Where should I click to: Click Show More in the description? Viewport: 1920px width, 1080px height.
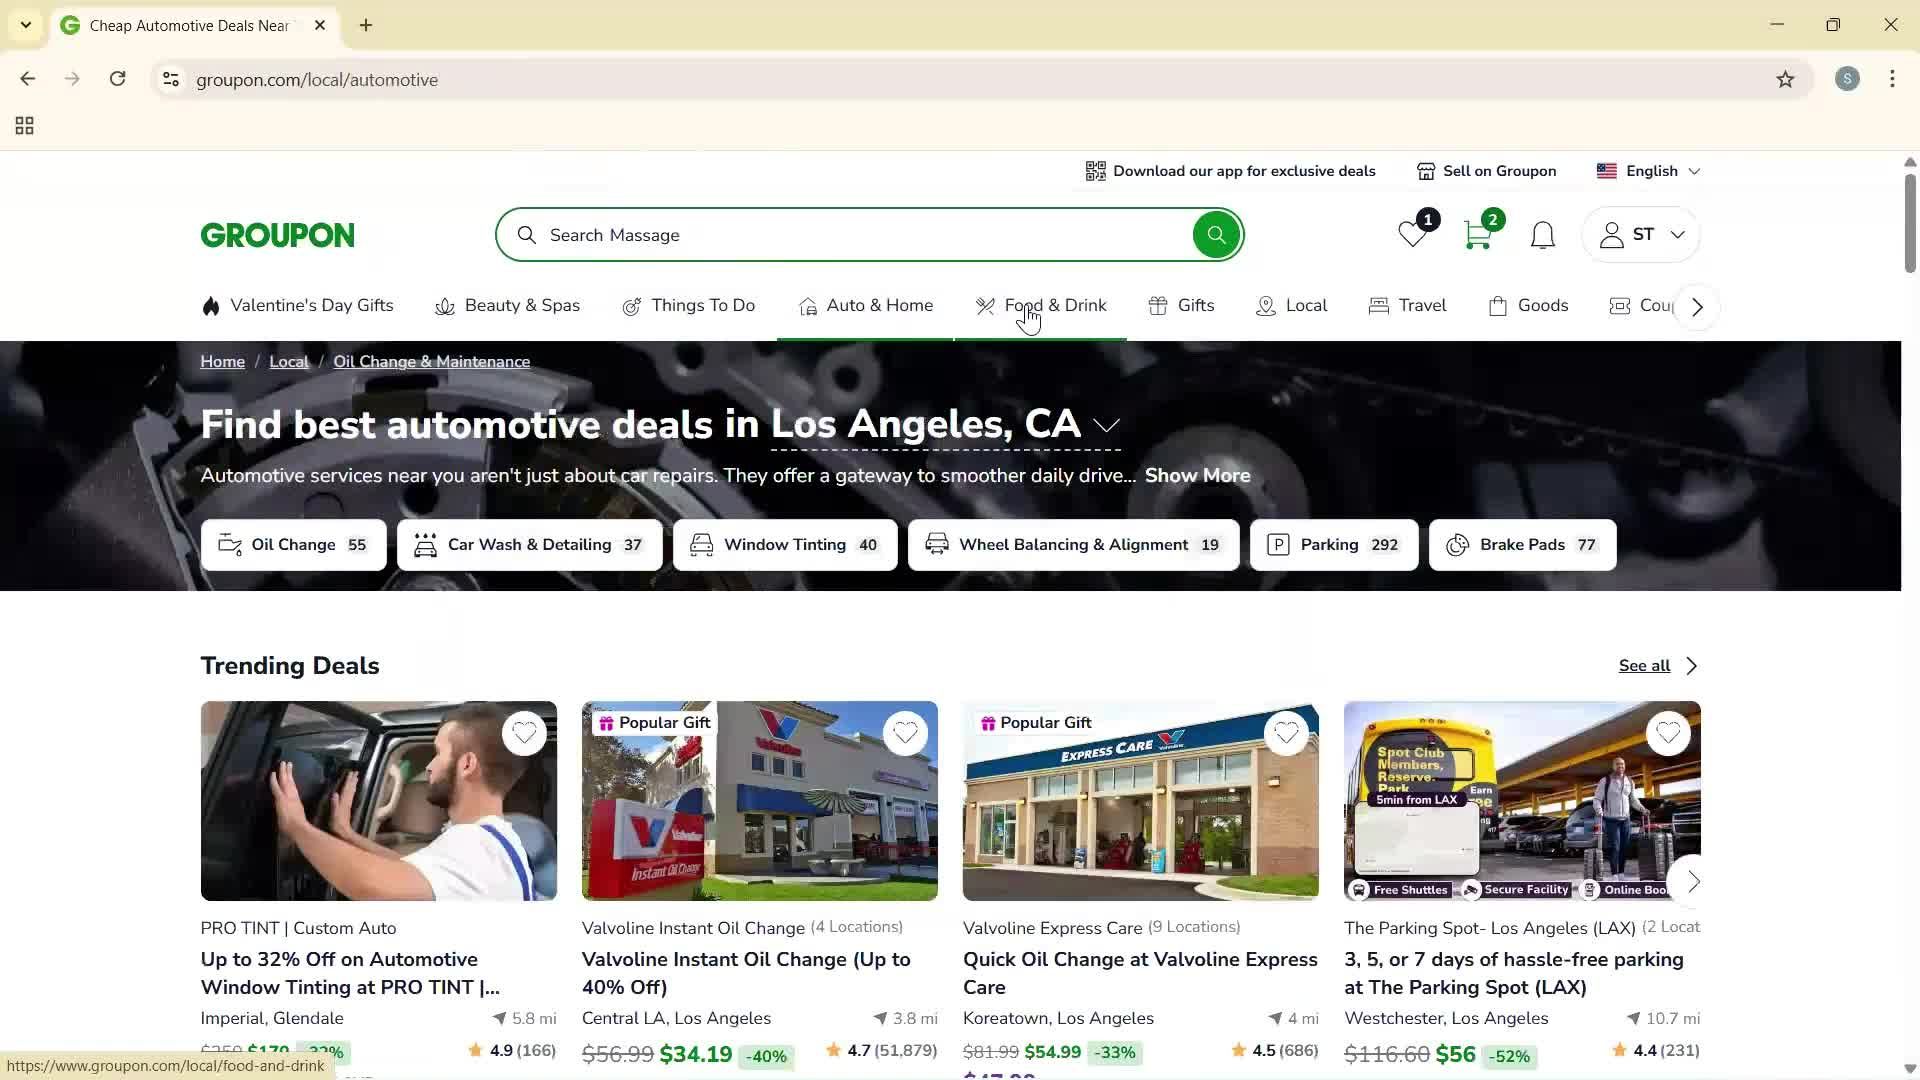(x=1197, y=475)
